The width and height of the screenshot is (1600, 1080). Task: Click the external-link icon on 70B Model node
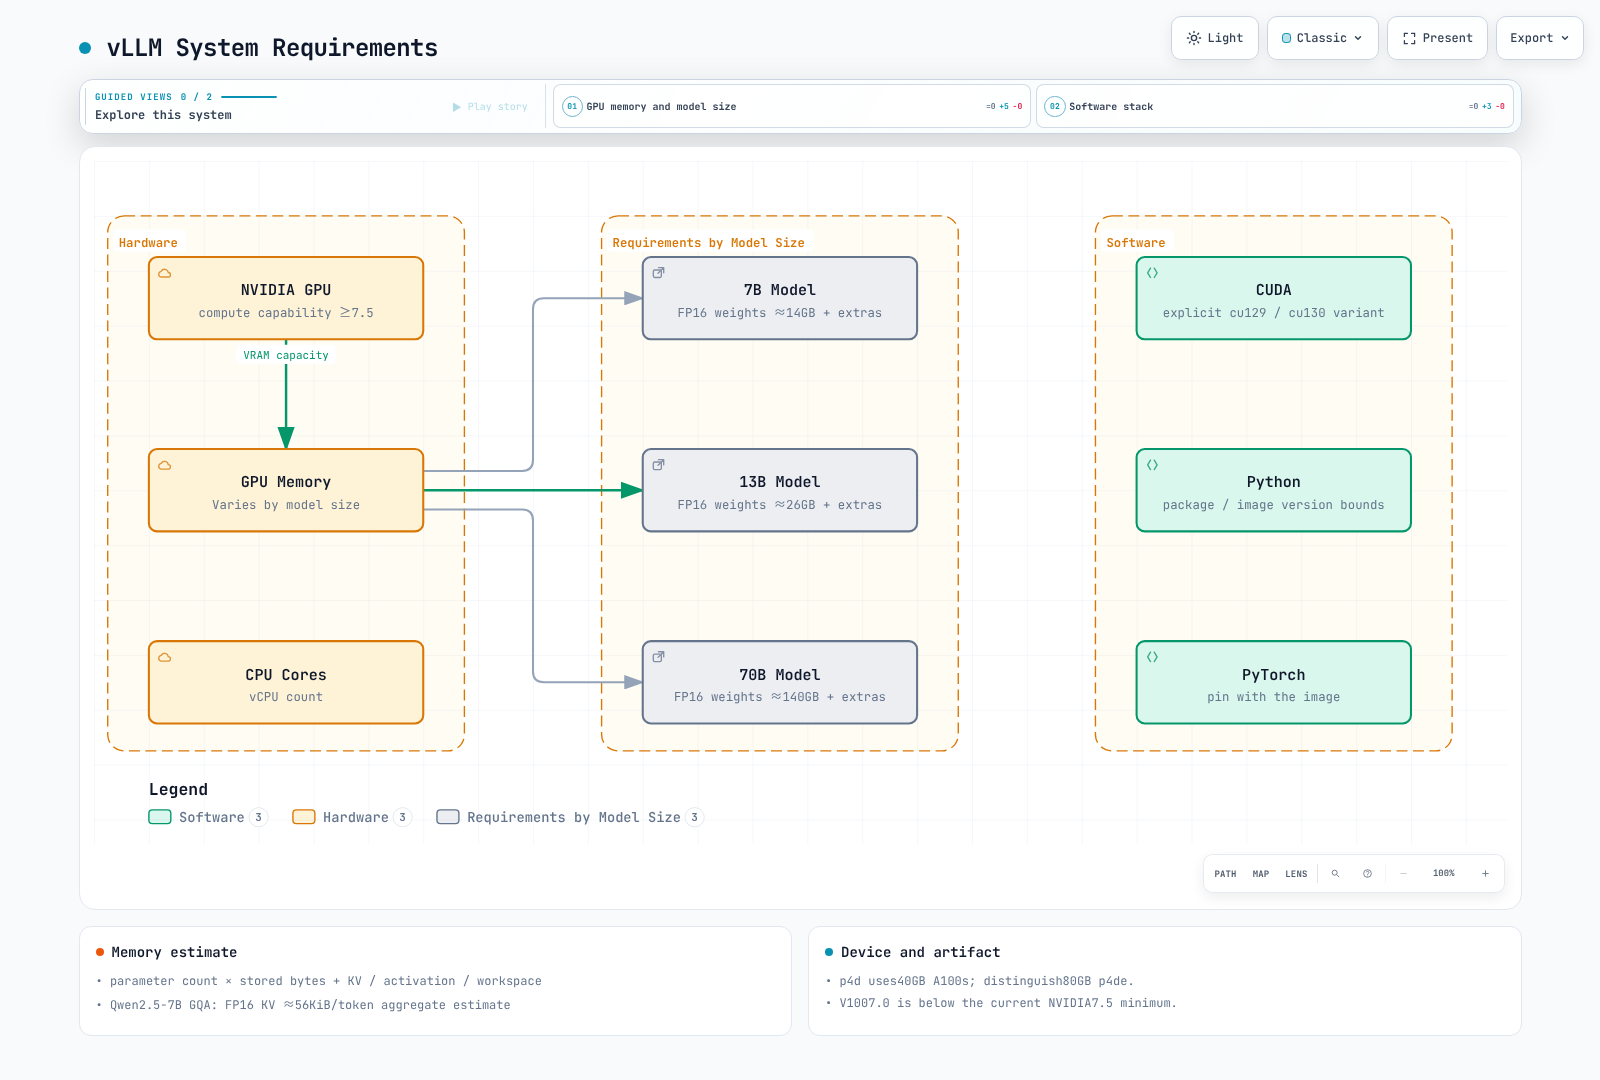point(659,657)
